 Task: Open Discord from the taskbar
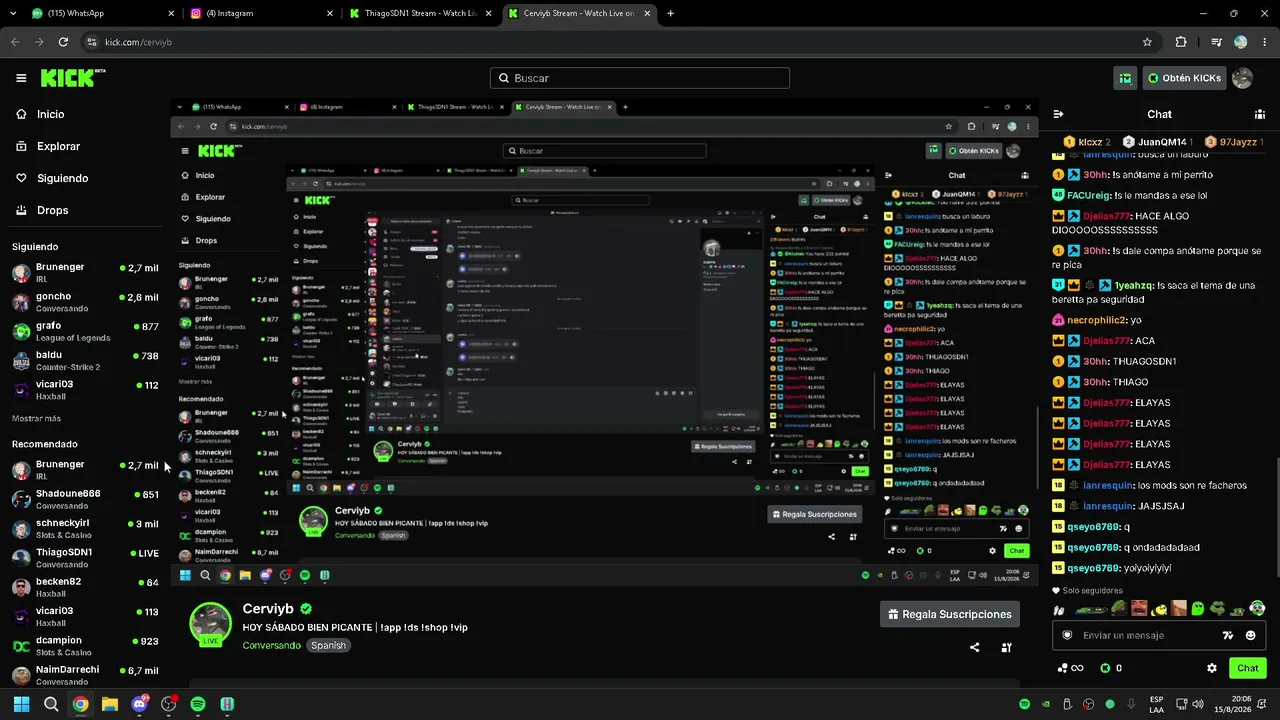click(140, 704)
